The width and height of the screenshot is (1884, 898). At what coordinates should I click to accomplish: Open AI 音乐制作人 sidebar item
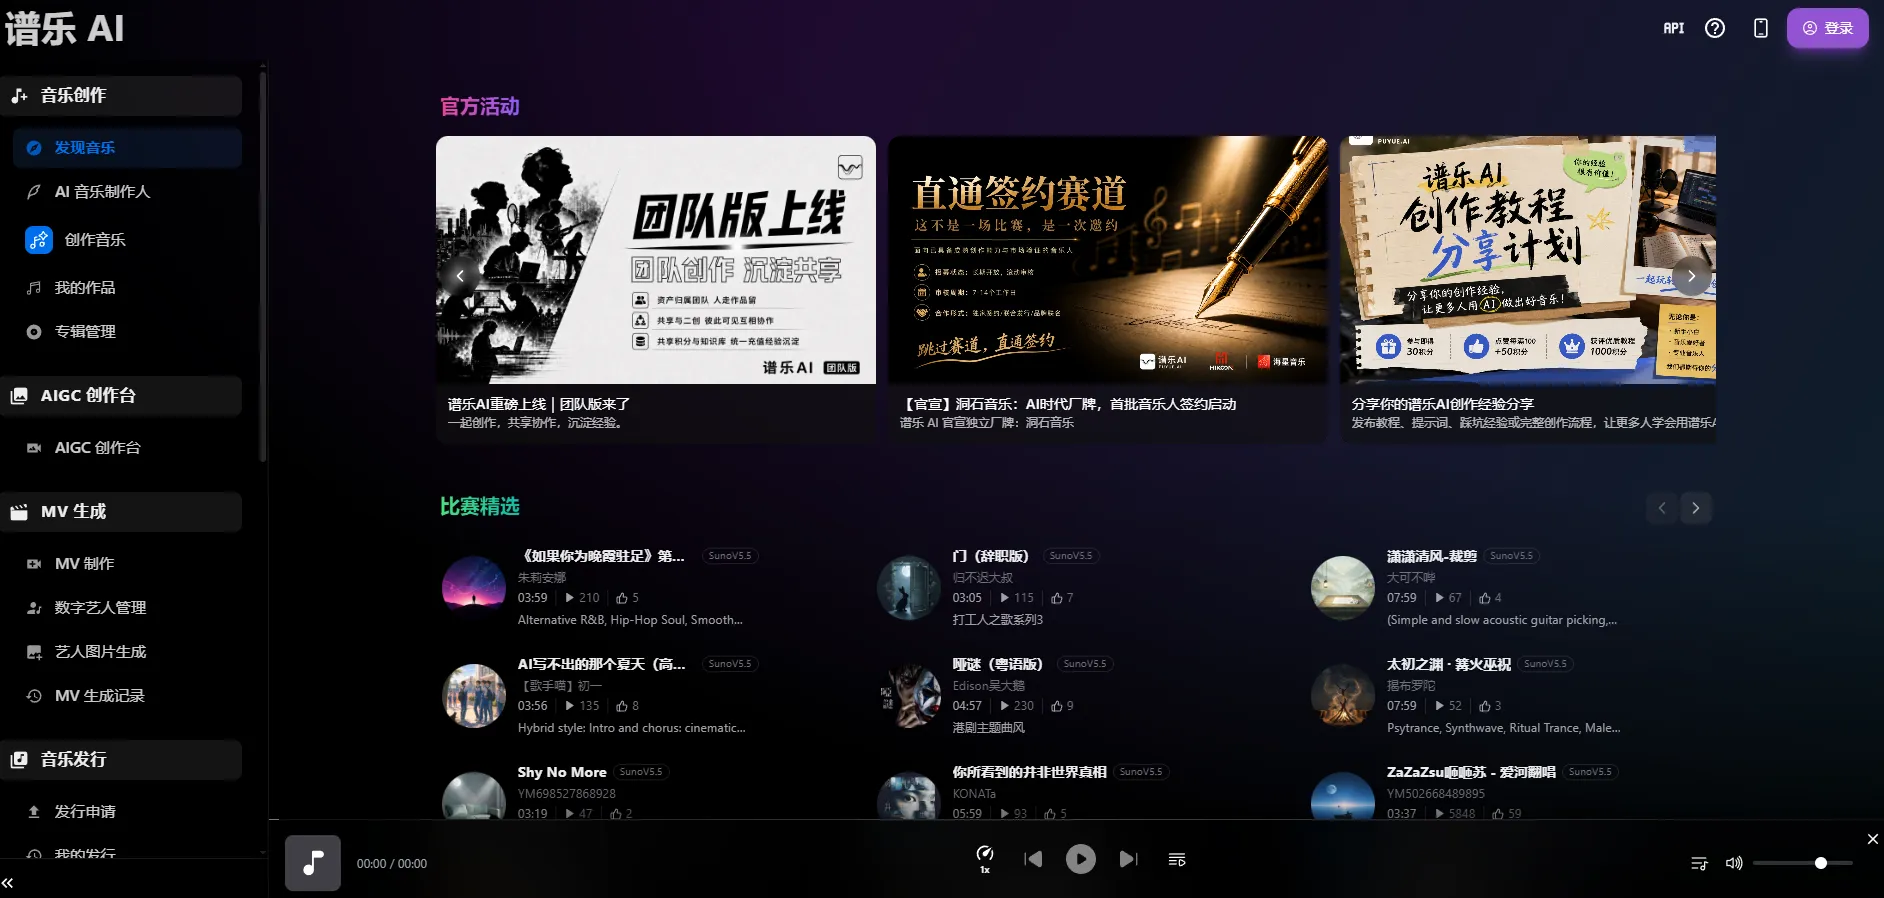point(127,192)
